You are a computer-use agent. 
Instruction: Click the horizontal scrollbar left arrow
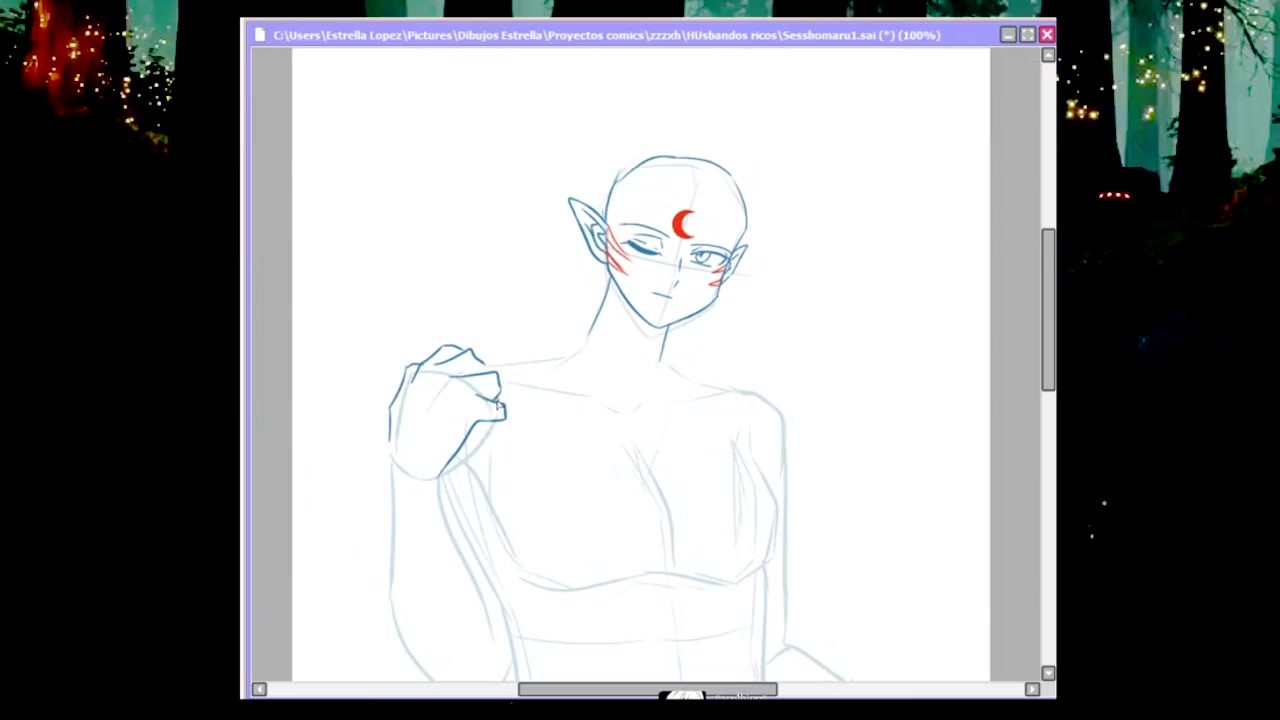(259, 689)
